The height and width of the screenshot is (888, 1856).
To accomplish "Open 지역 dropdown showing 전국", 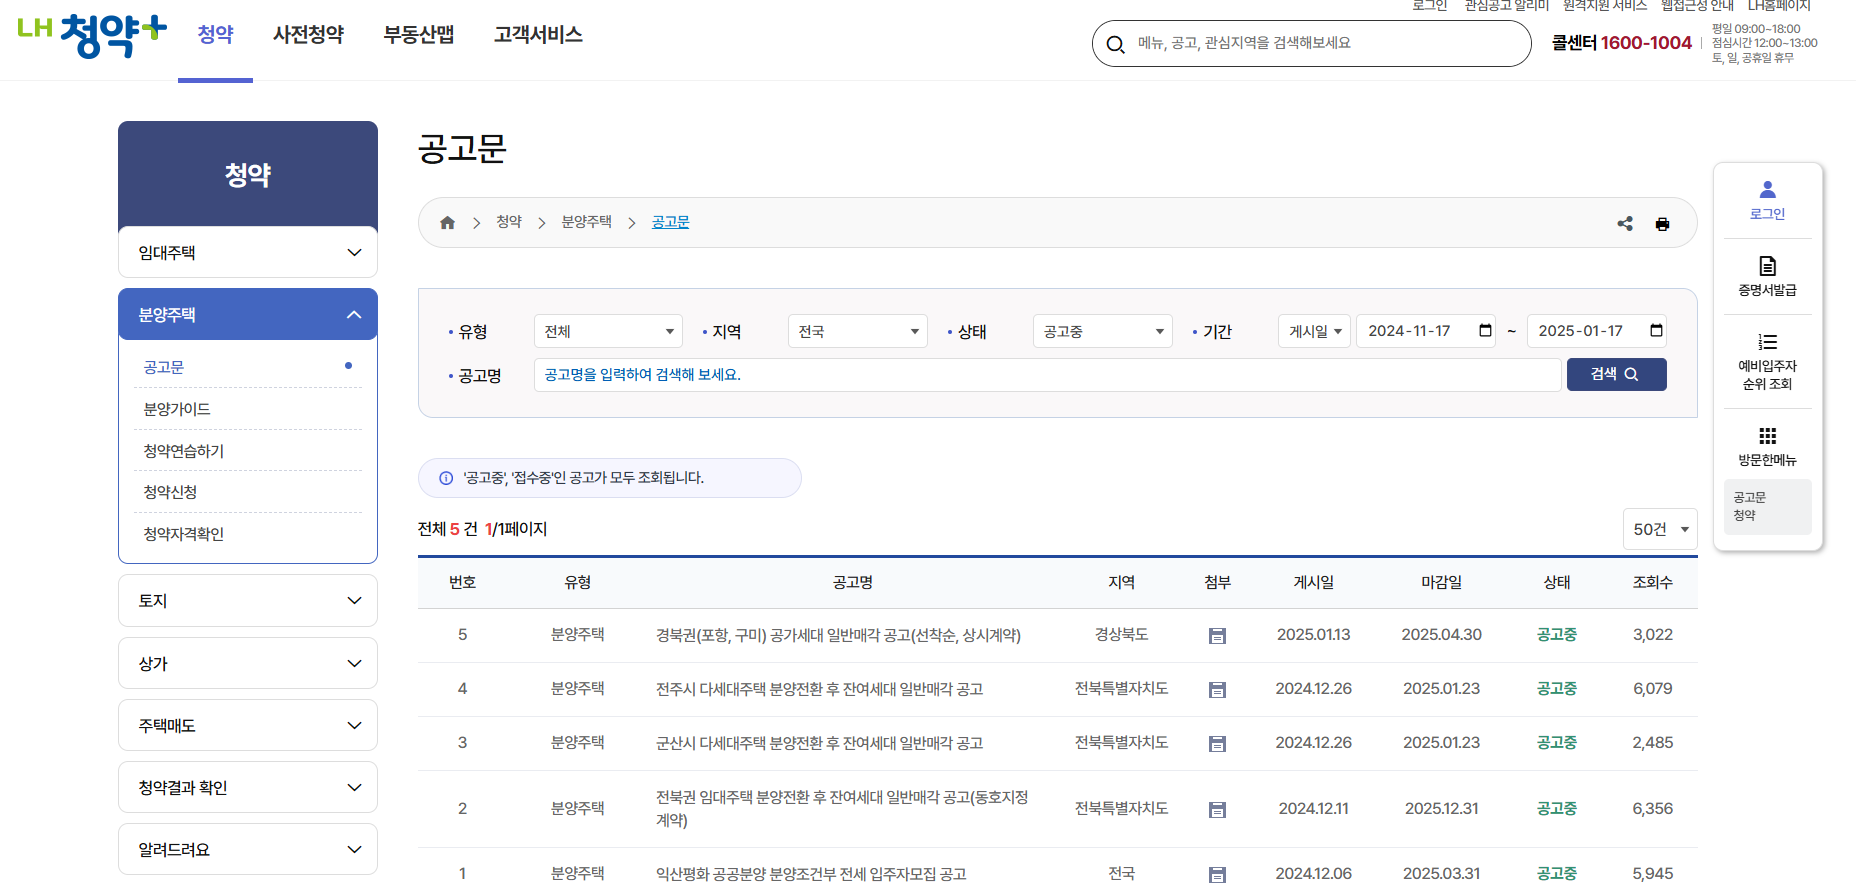I will 858,331.
